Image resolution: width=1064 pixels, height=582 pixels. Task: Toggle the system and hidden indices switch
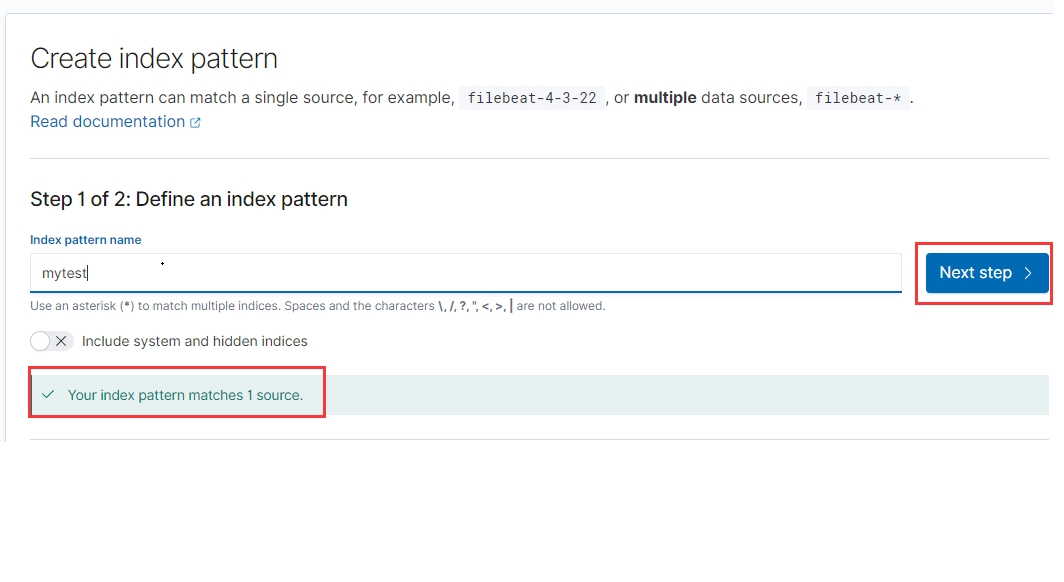click(52, 341)
